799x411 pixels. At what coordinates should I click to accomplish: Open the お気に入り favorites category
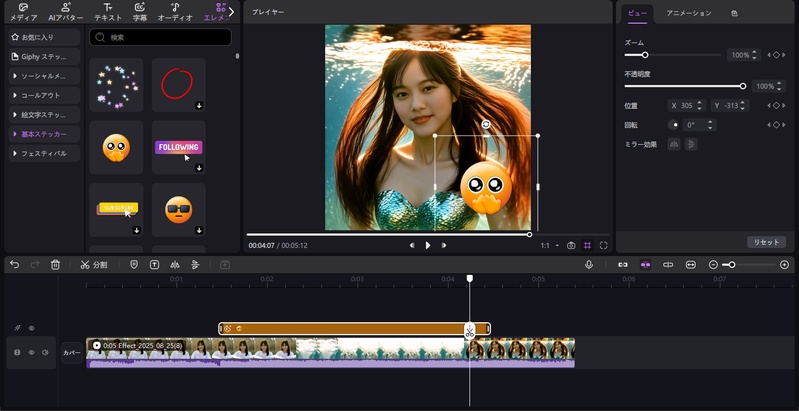coord(44,37)
